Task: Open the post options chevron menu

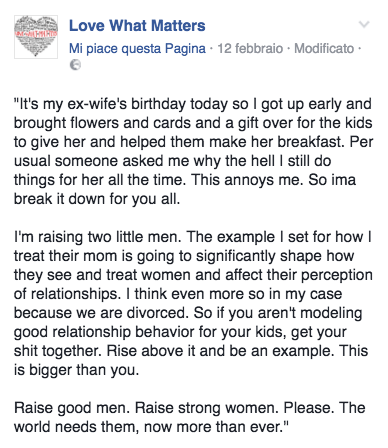Action: (x=364, y=24)
